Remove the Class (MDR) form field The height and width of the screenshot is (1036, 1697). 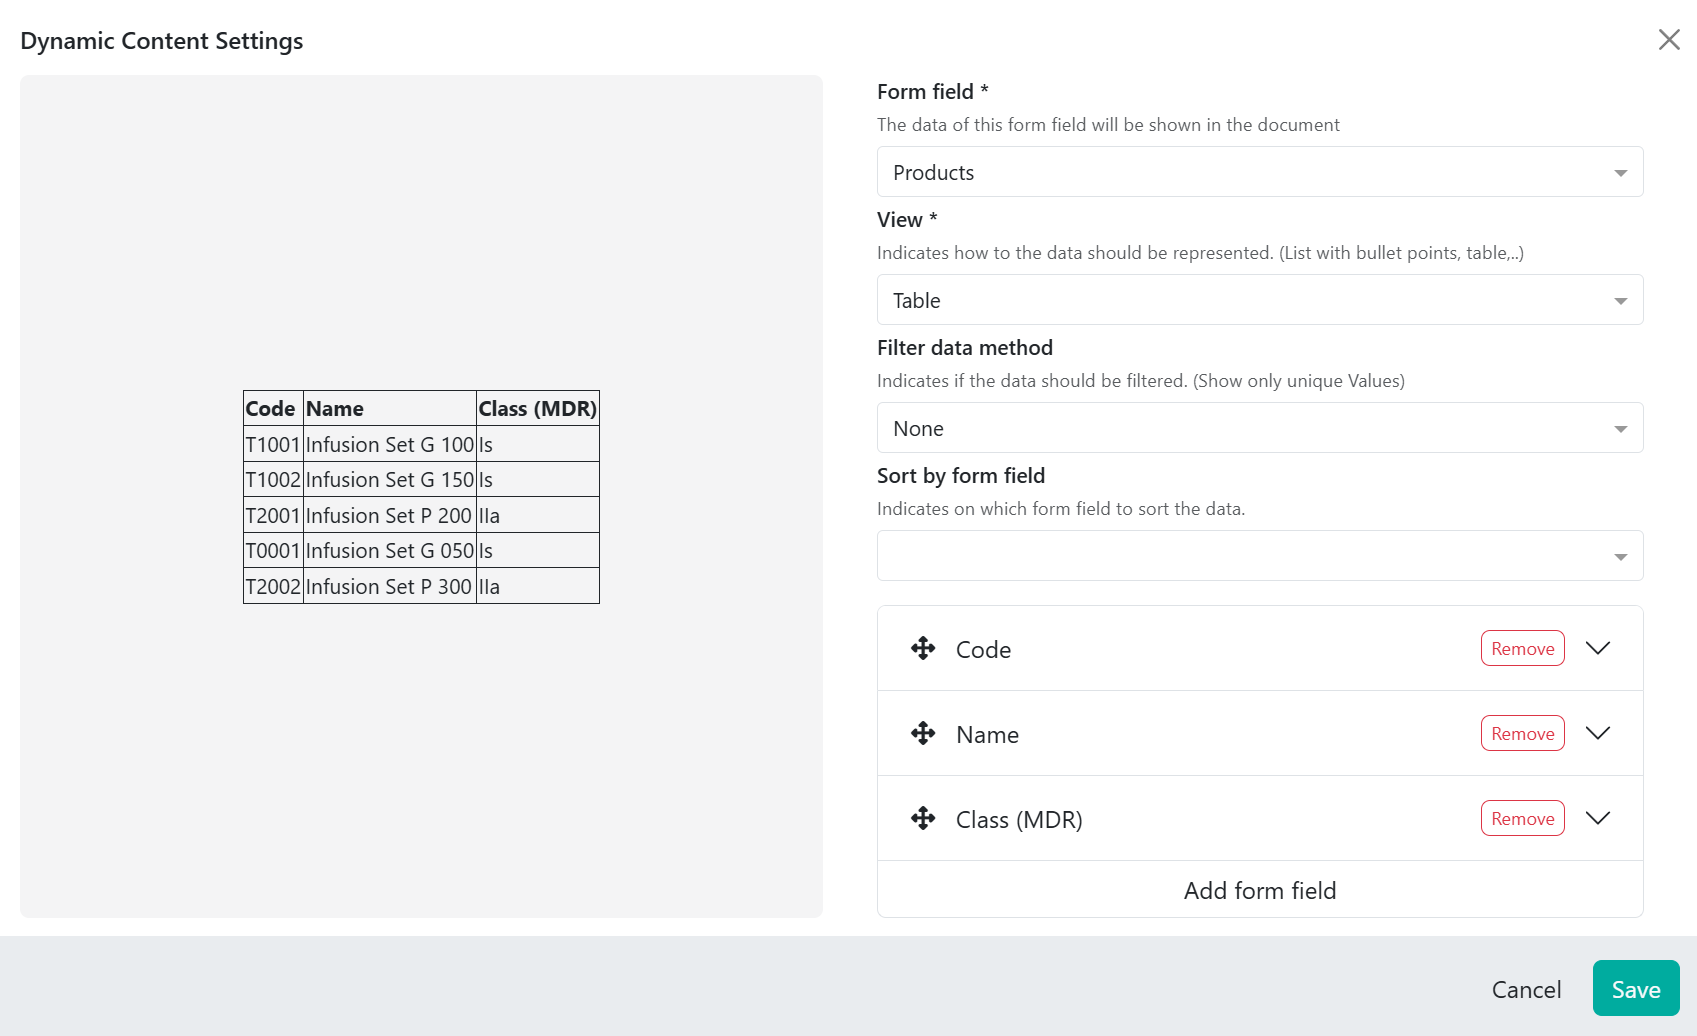[x=1522, y=818]
